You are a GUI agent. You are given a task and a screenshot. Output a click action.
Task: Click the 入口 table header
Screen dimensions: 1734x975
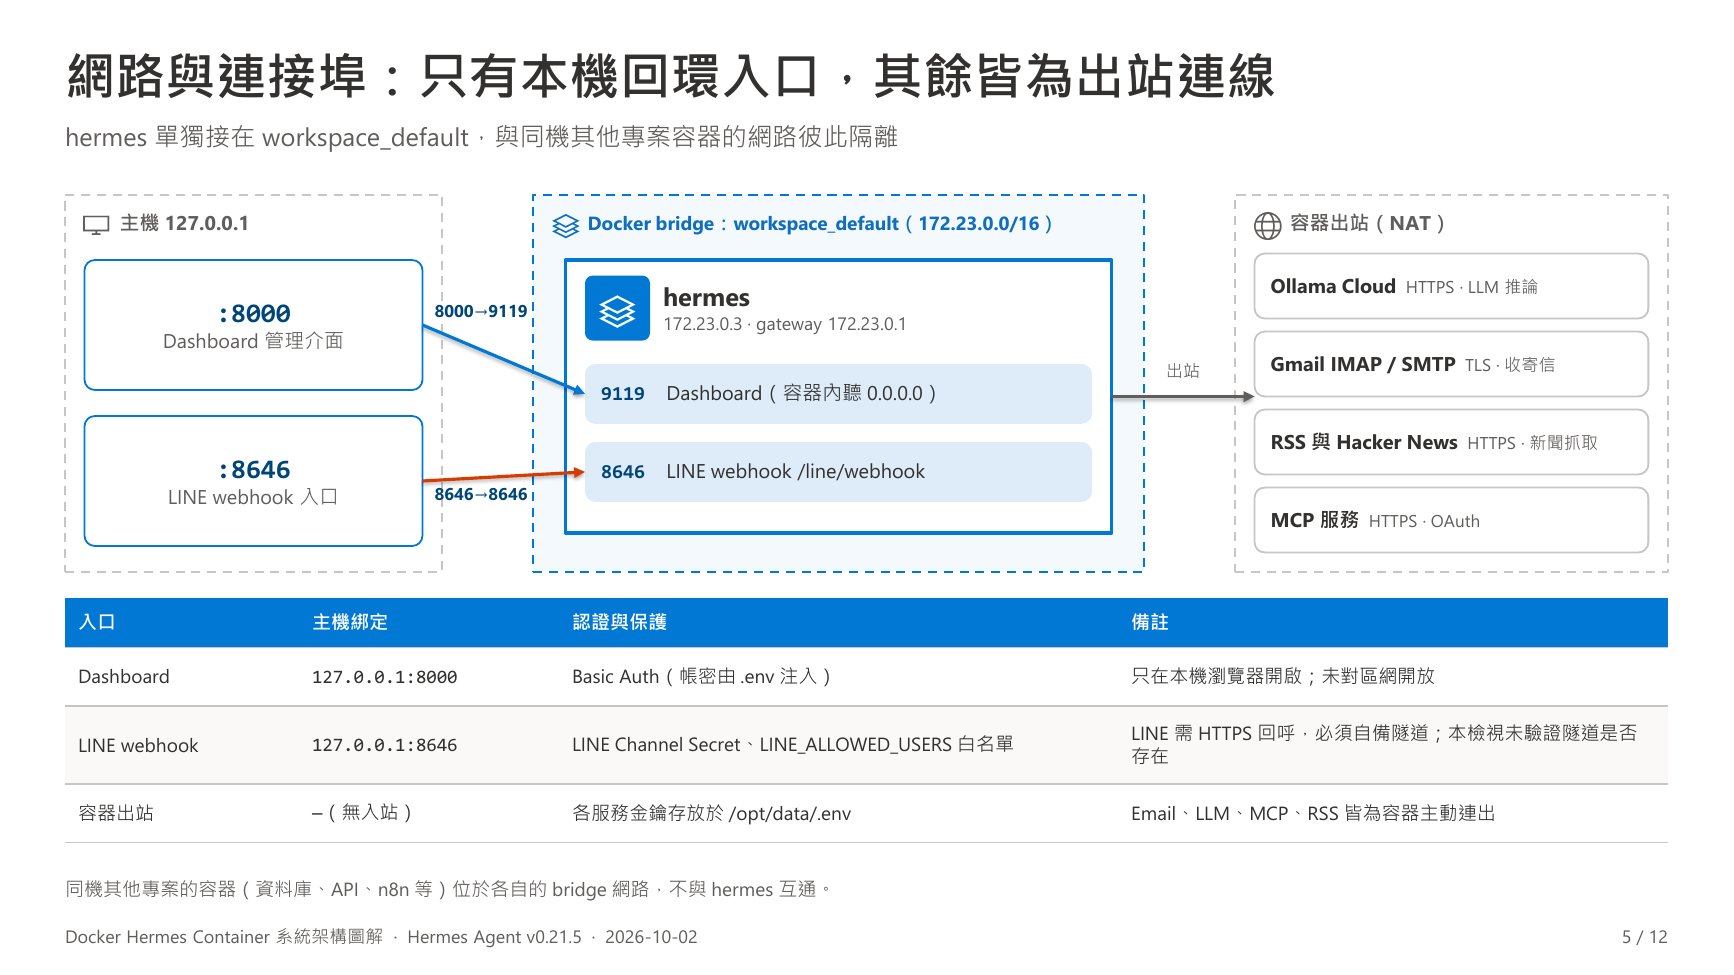tap(97, 622)
